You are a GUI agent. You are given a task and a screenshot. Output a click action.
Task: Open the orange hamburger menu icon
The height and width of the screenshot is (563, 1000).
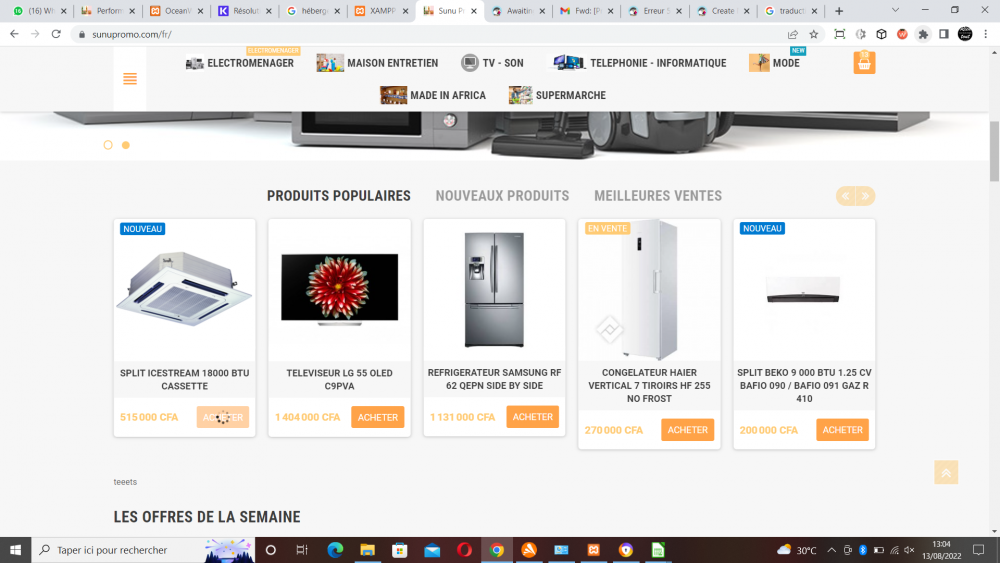130,78
